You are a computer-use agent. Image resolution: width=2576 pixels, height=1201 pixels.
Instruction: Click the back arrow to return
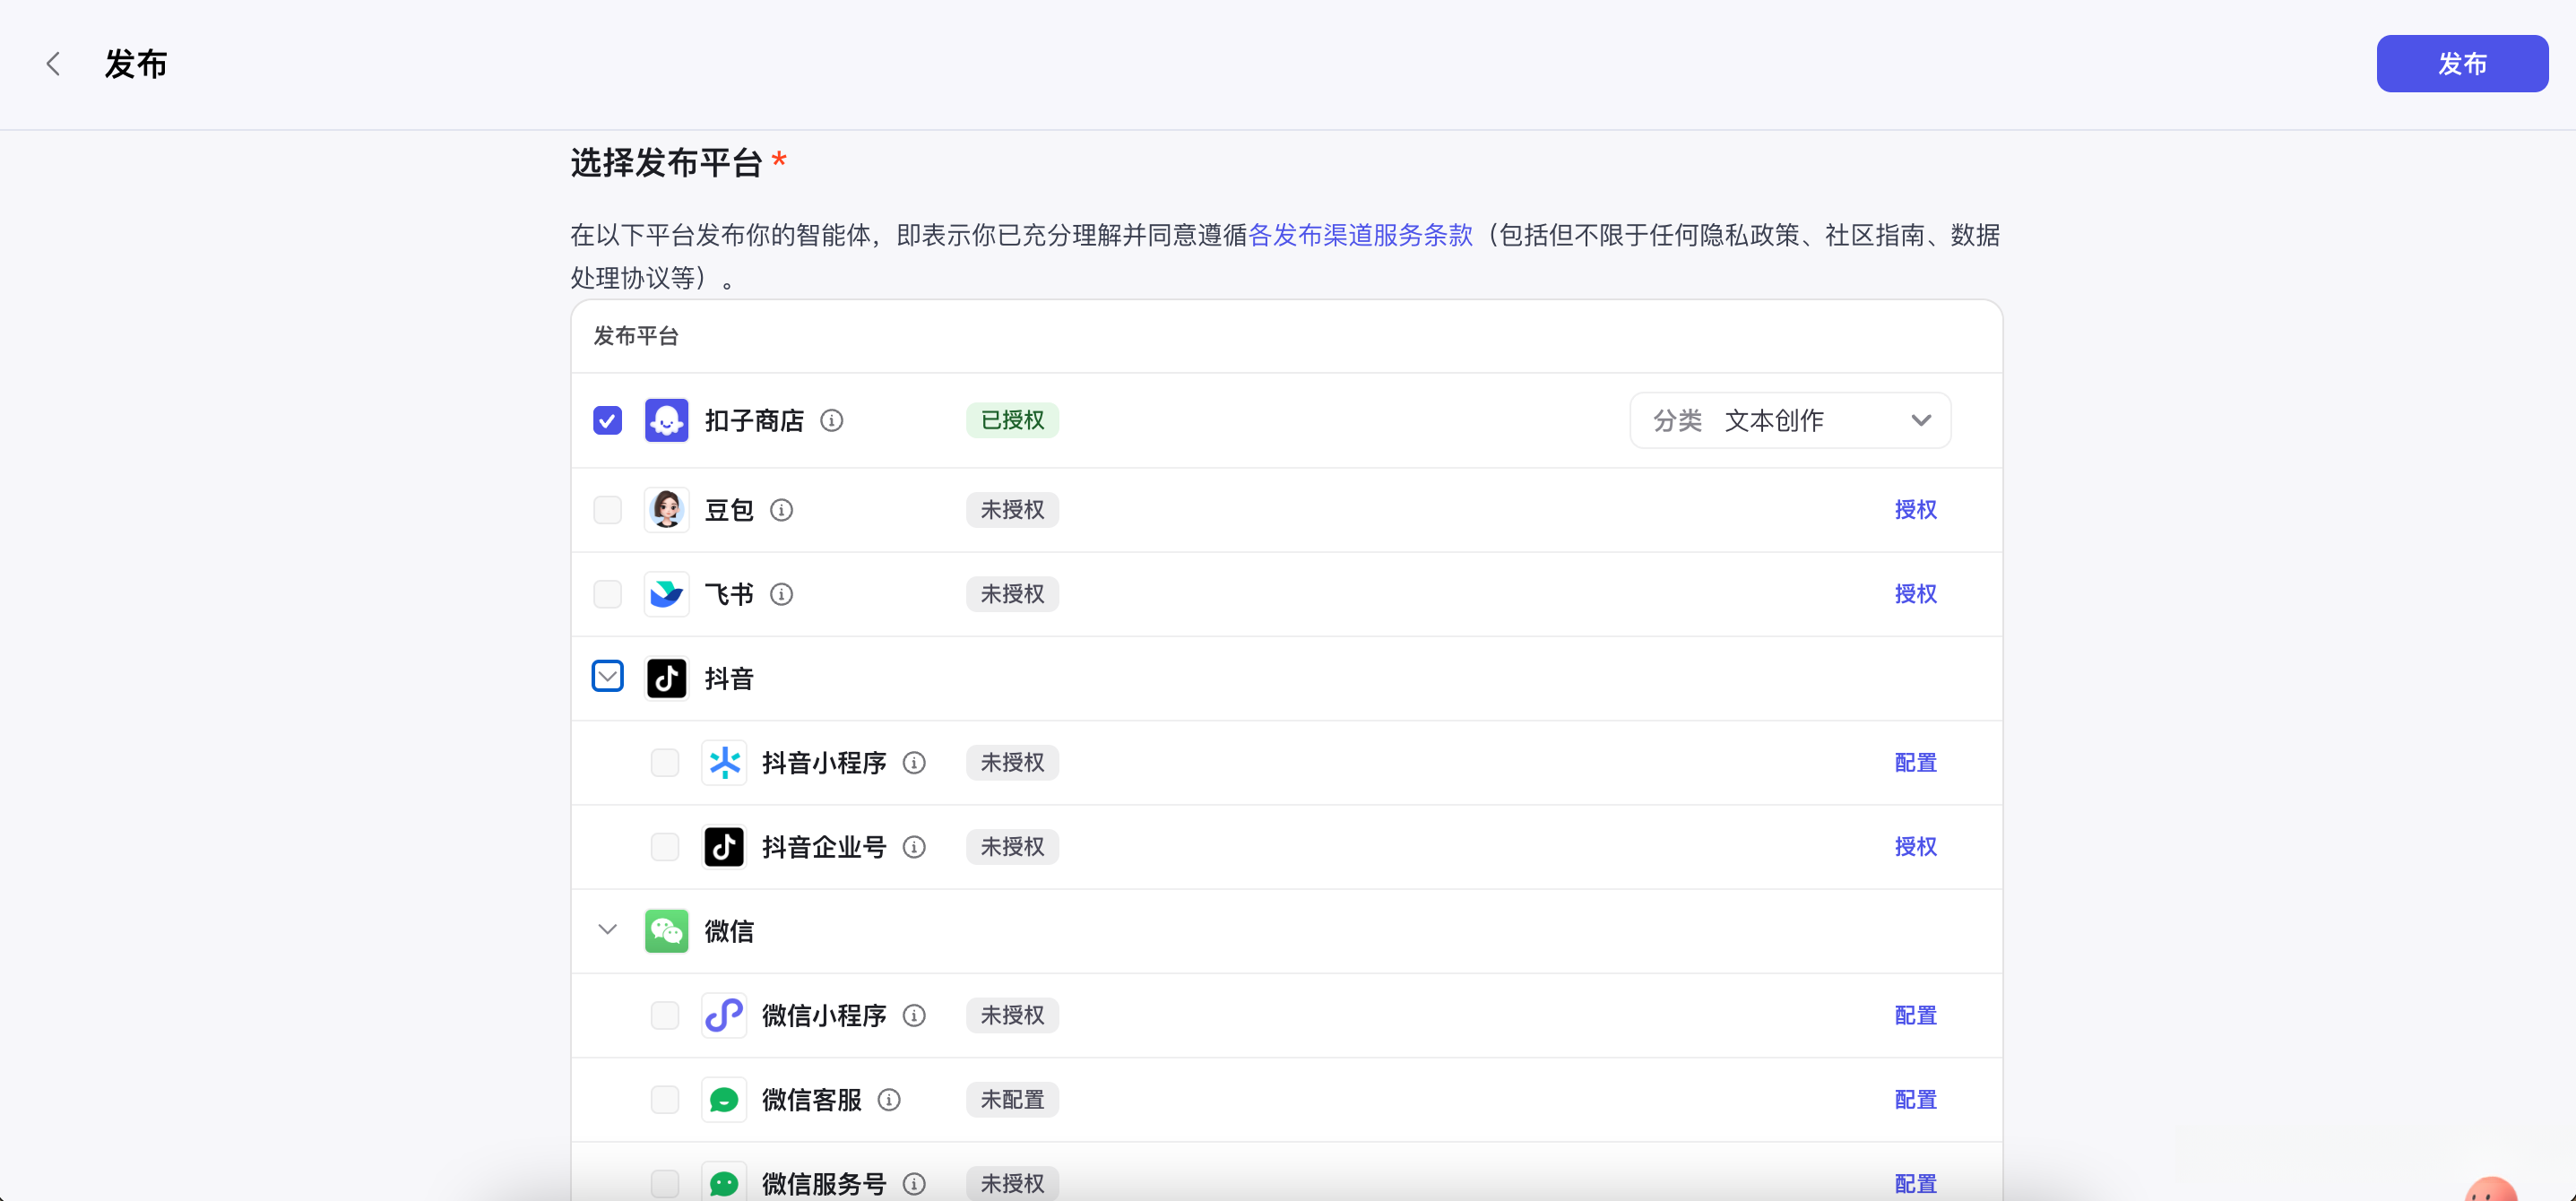53,63
